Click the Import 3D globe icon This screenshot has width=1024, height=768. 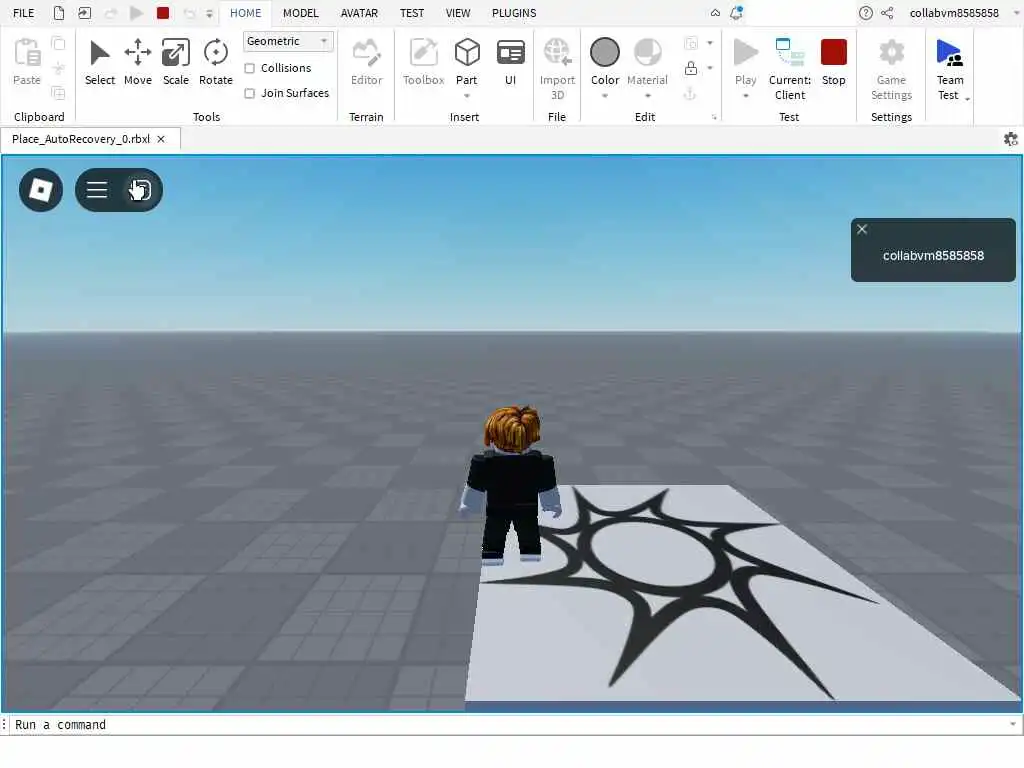pyautogui.click(x=557, y=53)
